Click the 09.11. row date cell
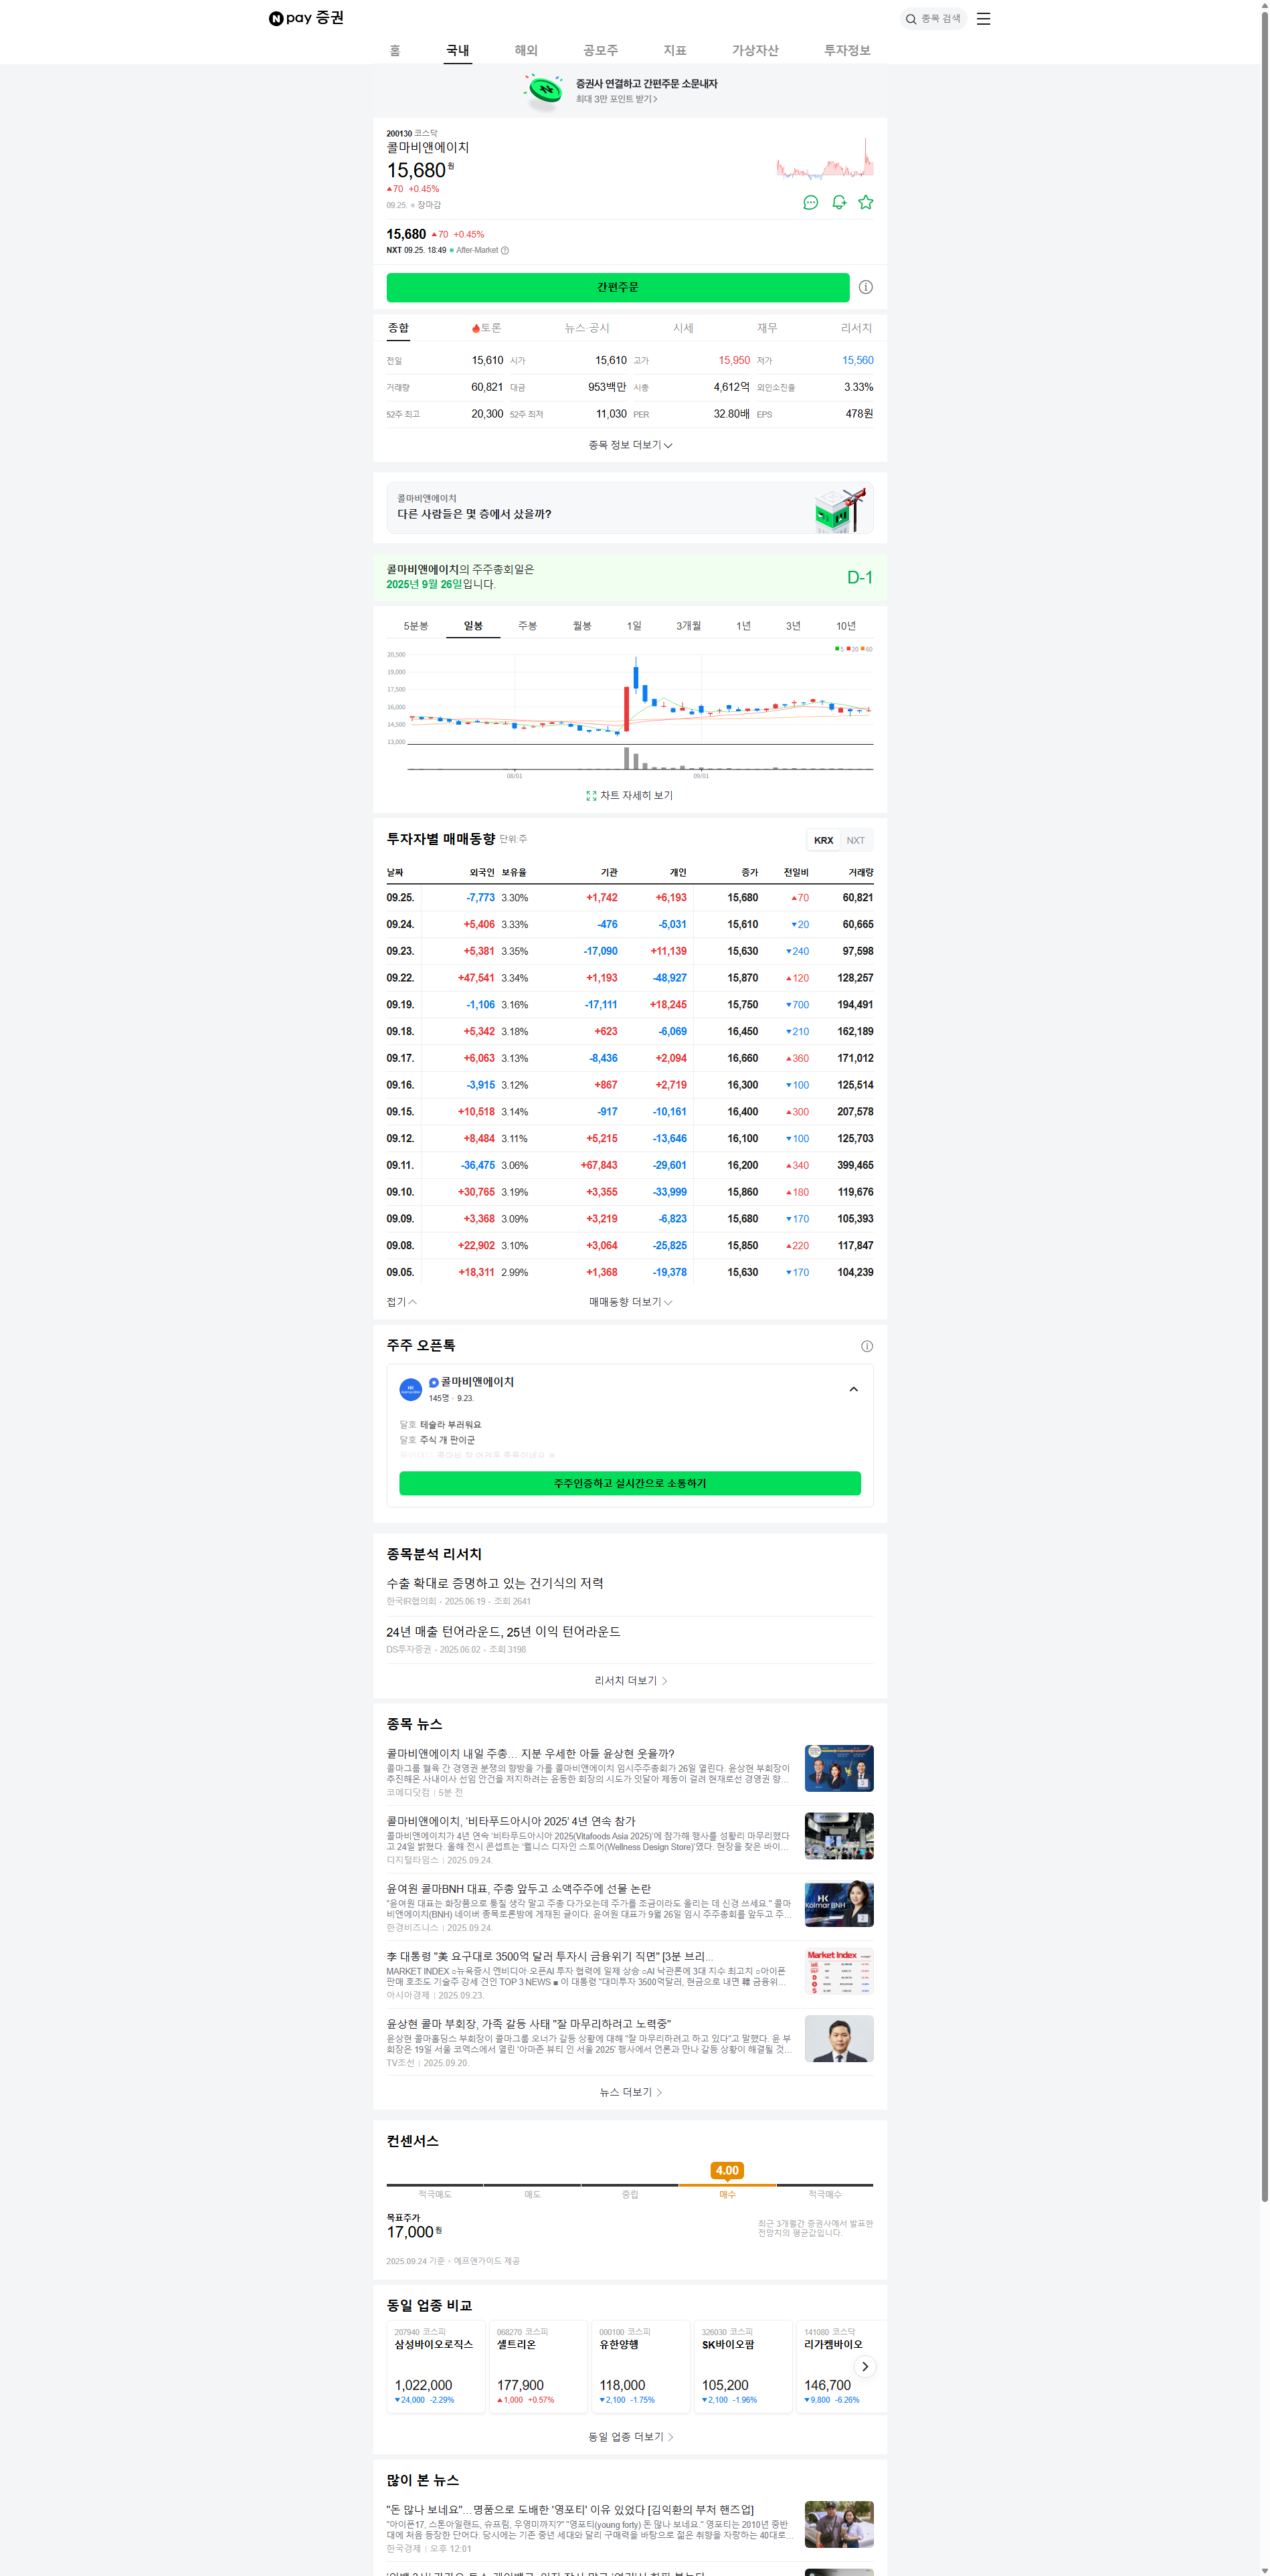1270x2576 pixels. pyautogui.click(x=400, y=1165)
